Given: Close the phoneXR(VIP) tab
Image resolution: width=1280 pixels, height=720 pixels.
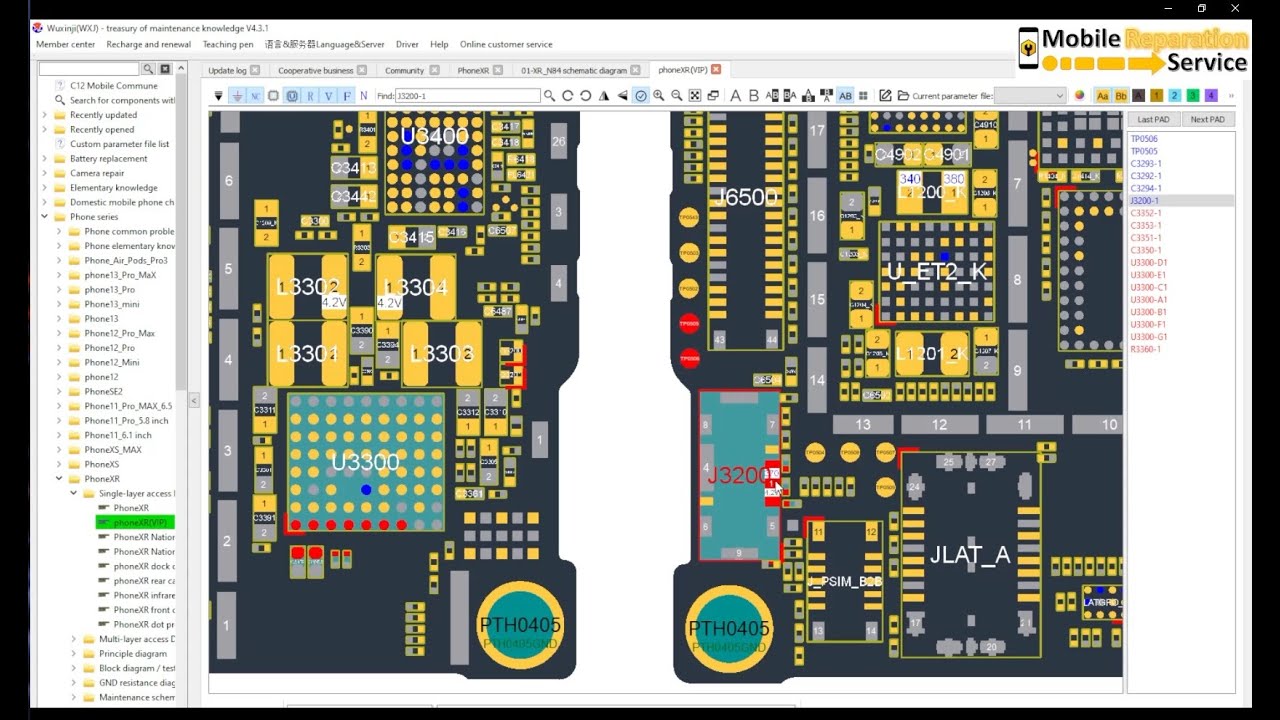Looking at the screenshot, I should point(716,70).
